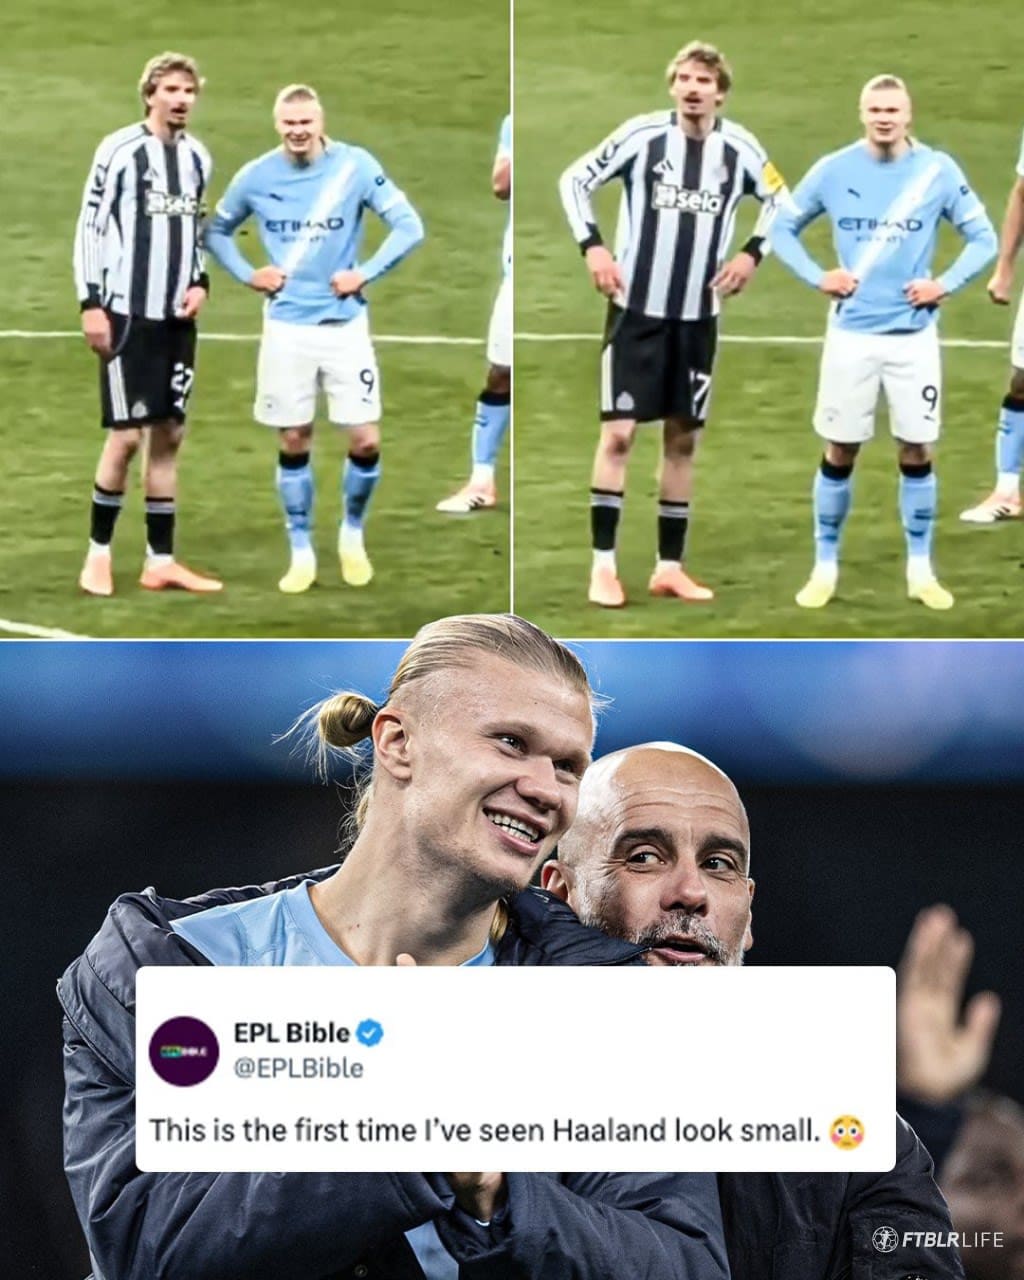Open the top-right pitch photo

click(x=769, y=318)
